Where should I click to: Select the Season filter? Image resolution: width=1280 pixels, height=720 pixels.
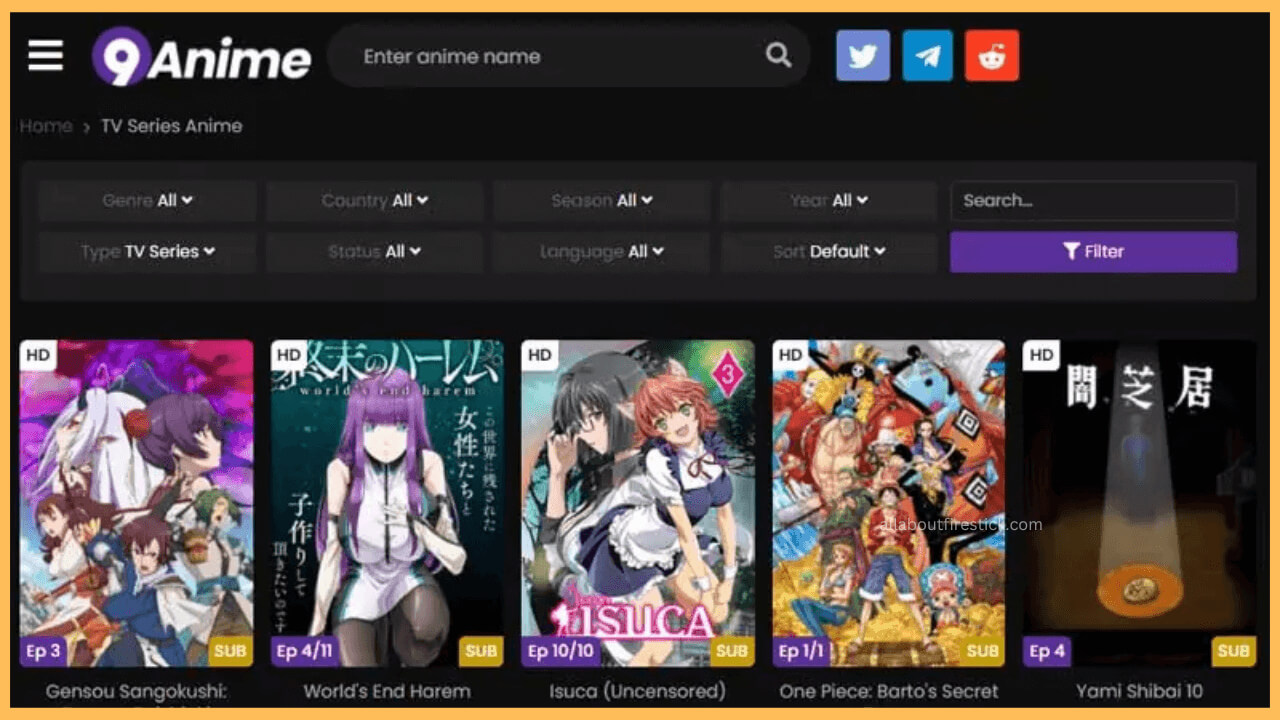[601, 200]
